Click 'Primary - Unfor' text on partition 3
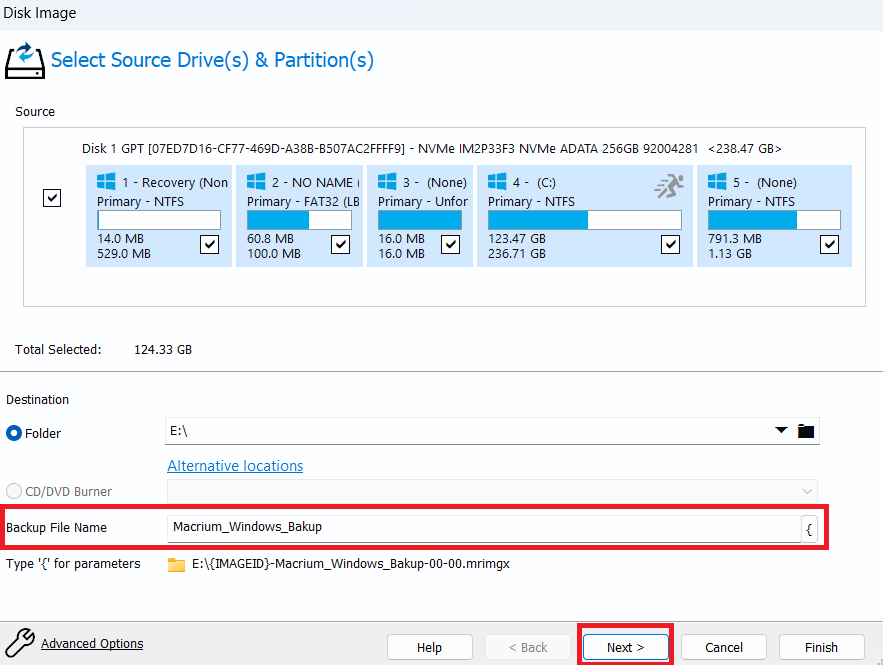The width and height of the screenshot is (883, 665). point(423,201)
